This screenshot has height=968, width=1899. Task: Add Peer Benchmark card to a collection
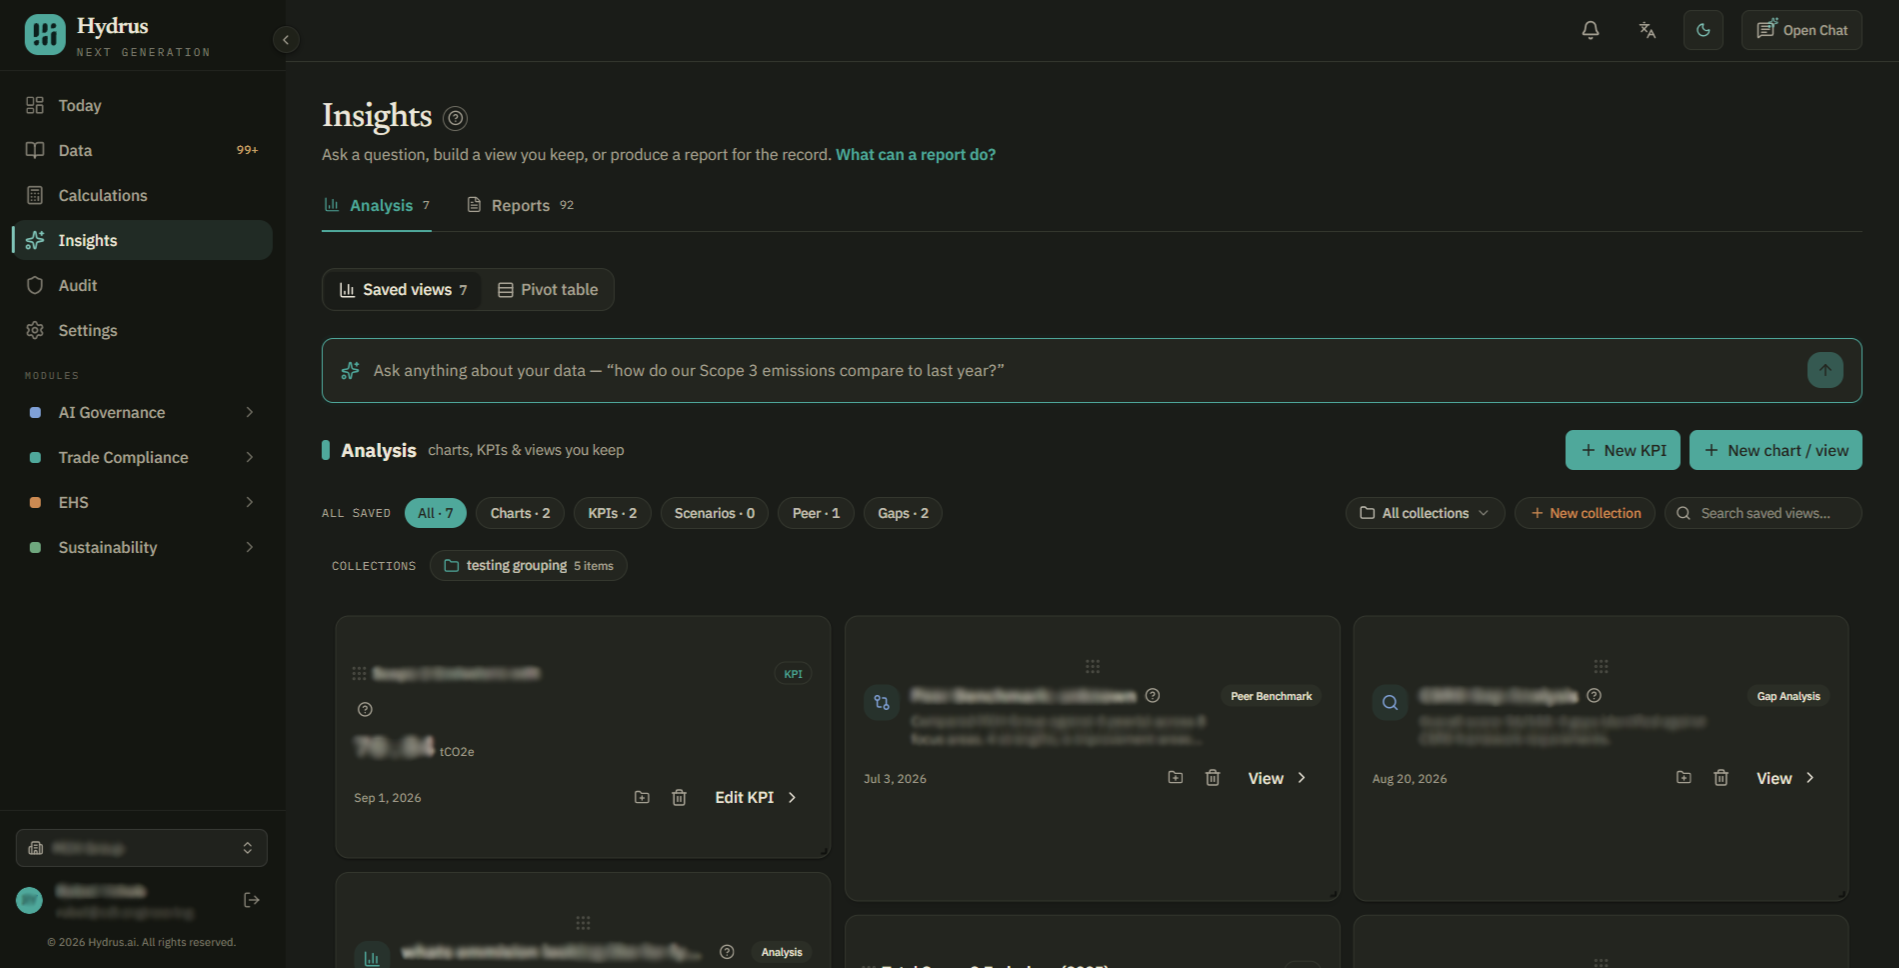pyautogui.click(x=1175, y=777)
